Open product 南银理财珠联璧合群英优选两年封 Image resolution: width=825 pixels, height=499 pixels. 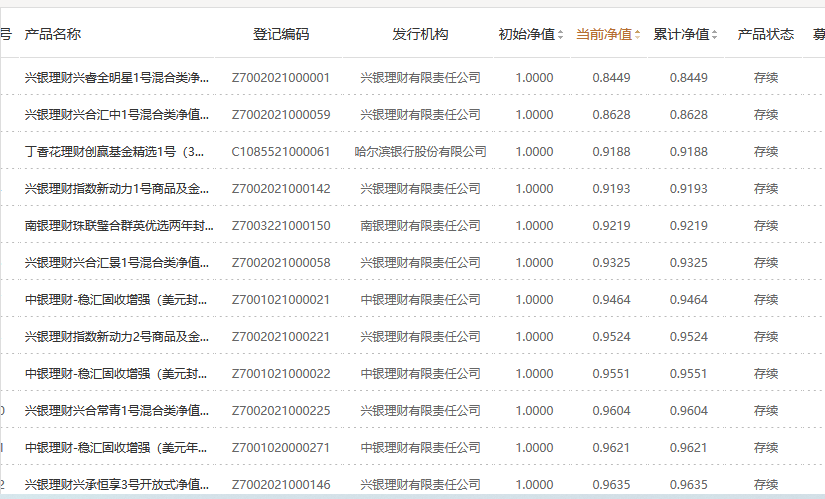tap(119, 226)
